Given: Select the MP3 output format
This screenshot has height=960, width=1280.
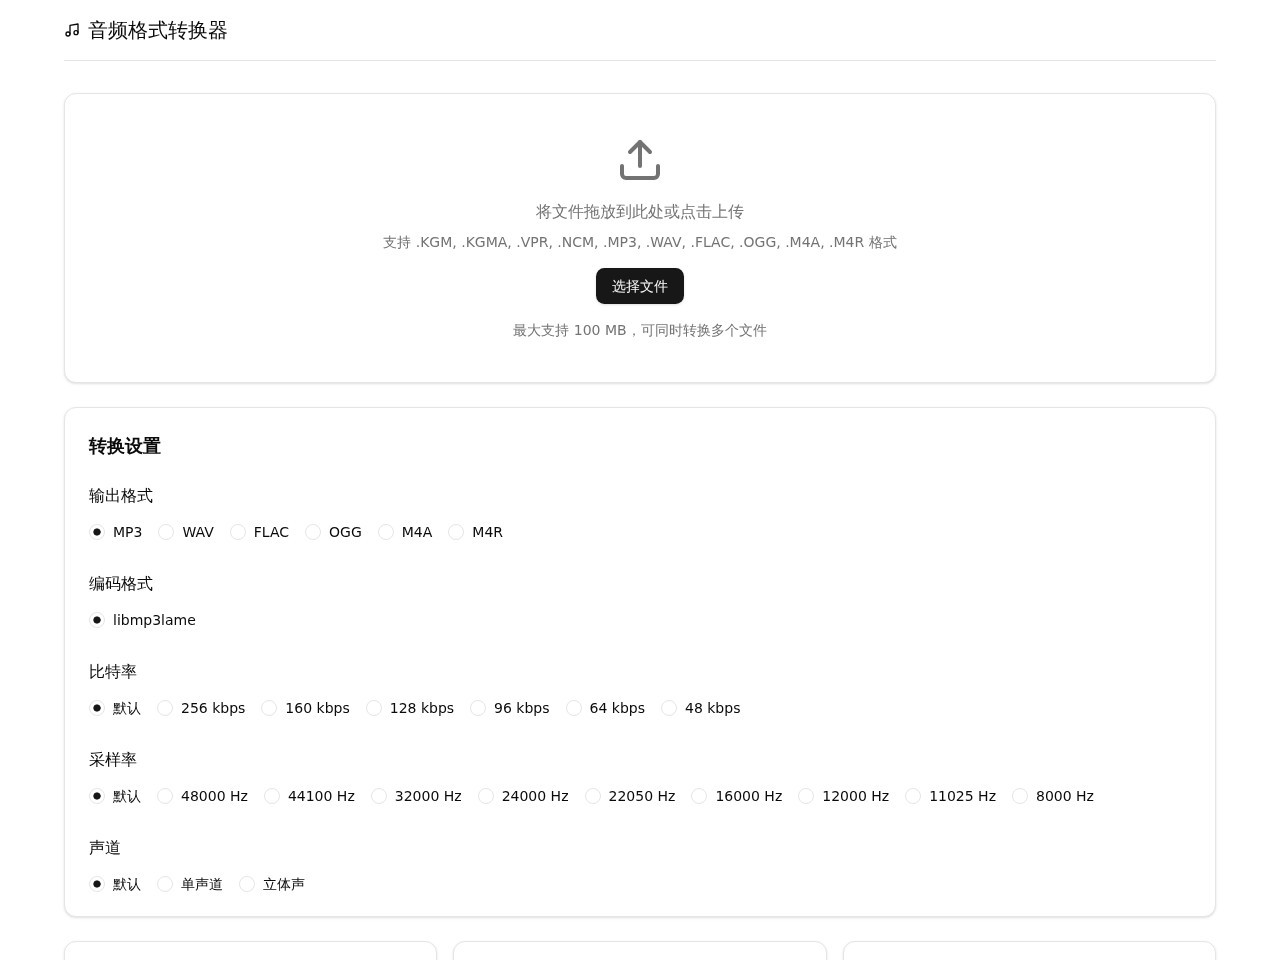Looking at the screenshot, I should 97,532.
